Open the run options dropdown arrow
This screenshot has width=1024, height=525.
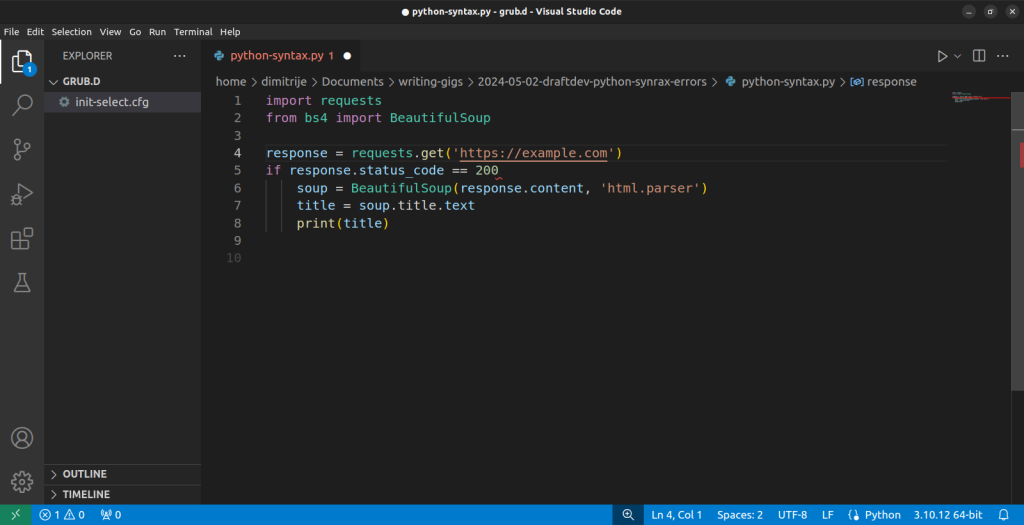[957, 56]
